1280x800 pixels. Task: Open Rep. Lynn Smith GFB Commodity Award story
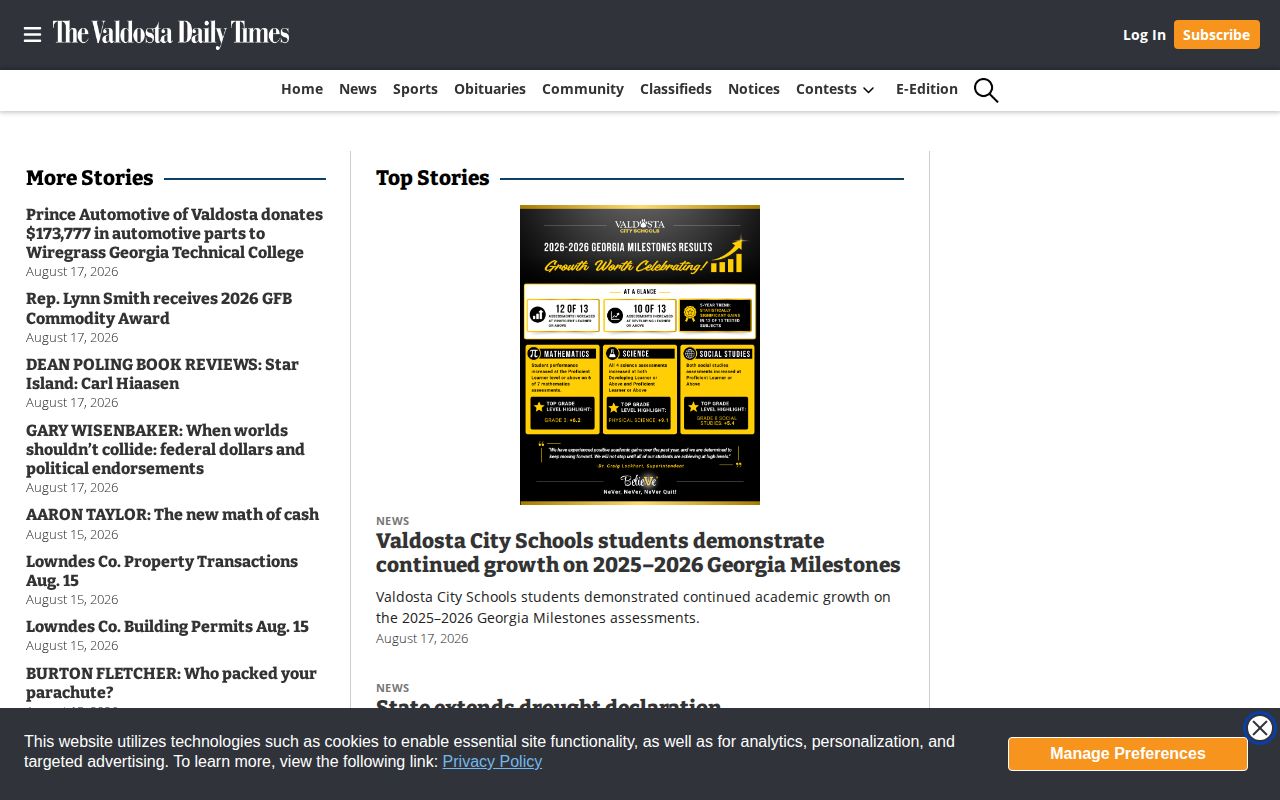[159, 308]
